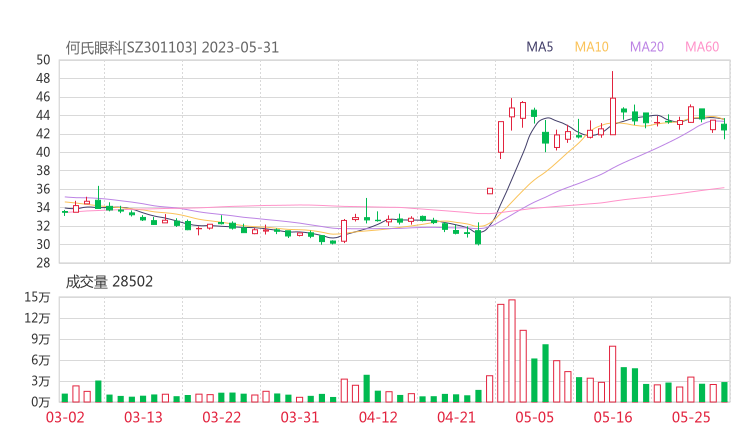Click the 05-16 date axis label
This screenshot has height=440, width=740.
click(x=613, y=417)
